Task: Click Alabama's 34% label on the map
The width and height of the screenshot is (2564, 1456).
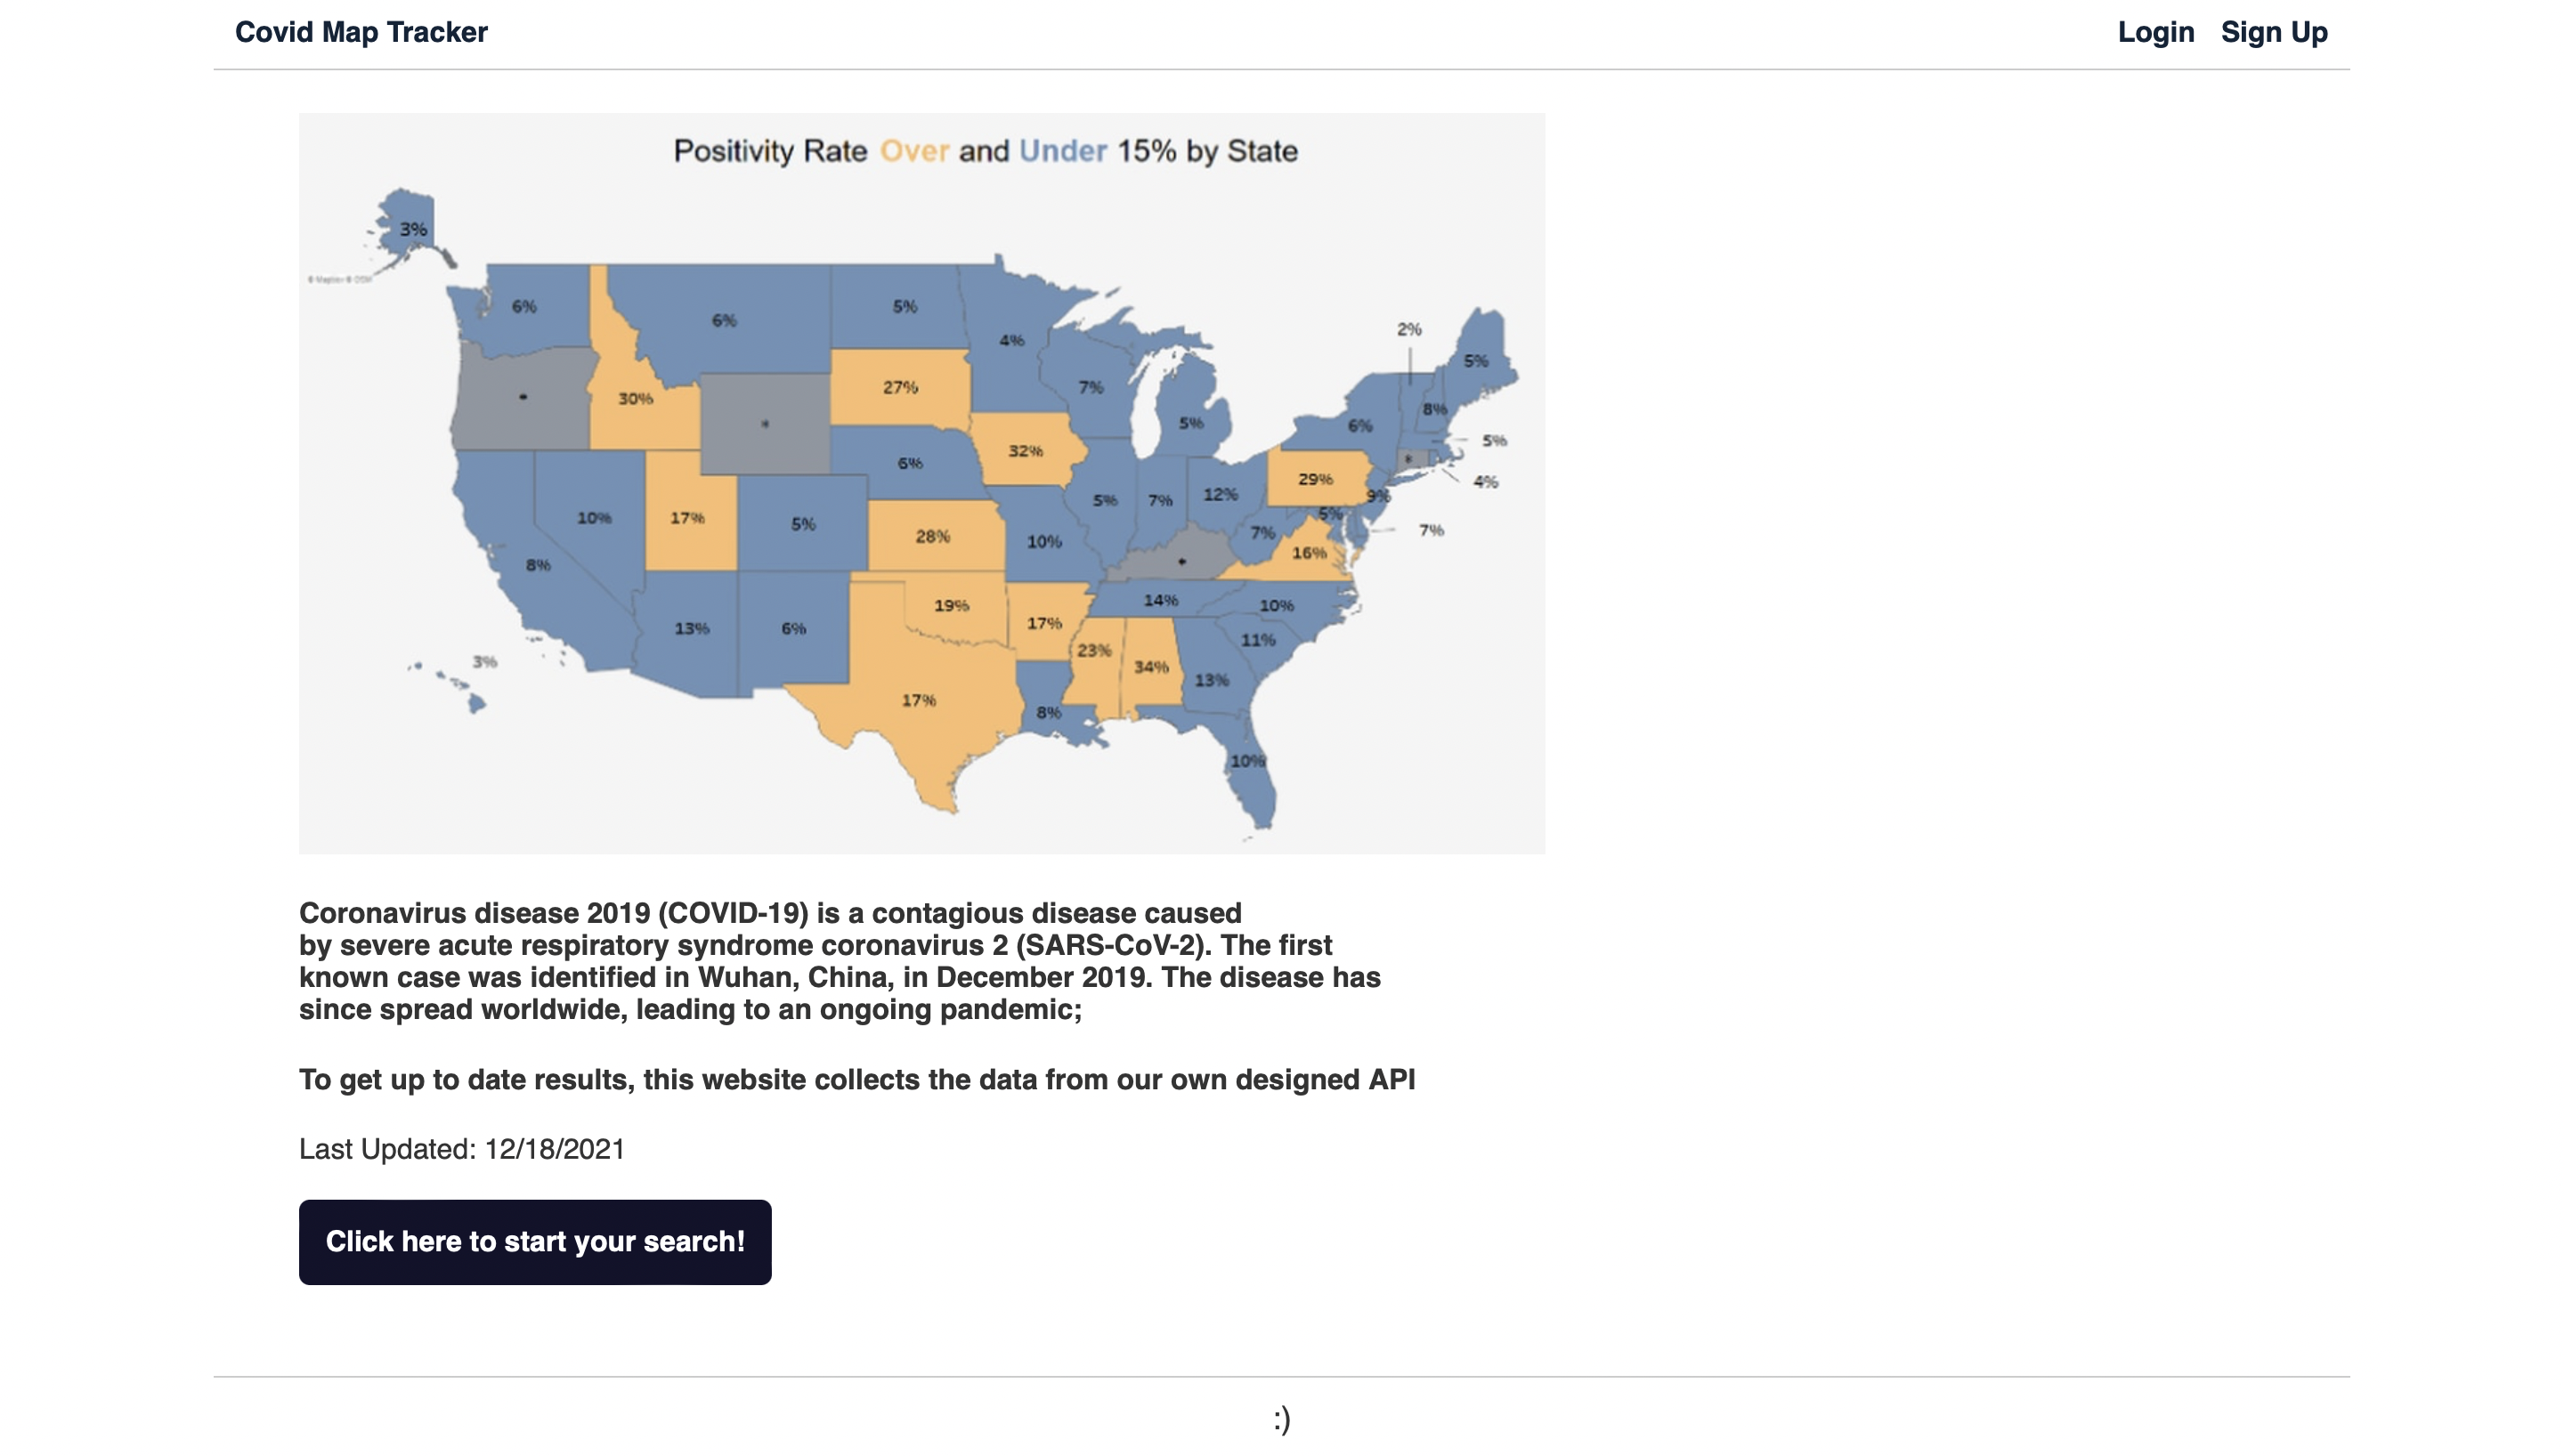Action: click(x=1150, y=666)
